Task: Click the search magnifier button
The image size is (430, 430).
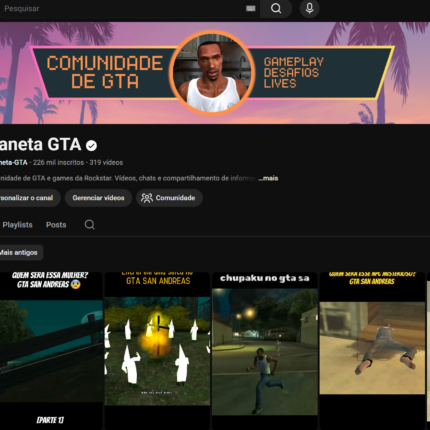Action: coord(276,8)
